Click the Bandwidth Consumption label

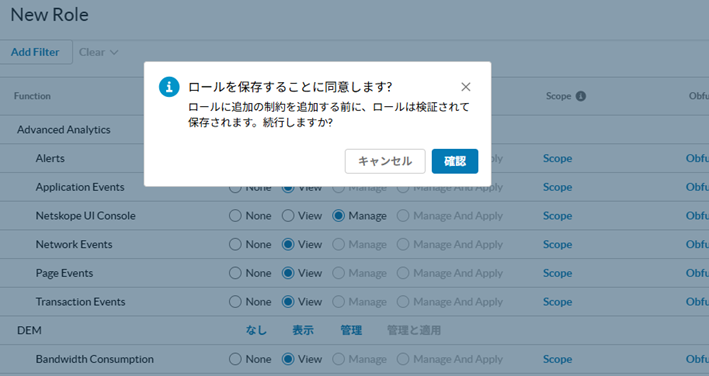point(95,359)
